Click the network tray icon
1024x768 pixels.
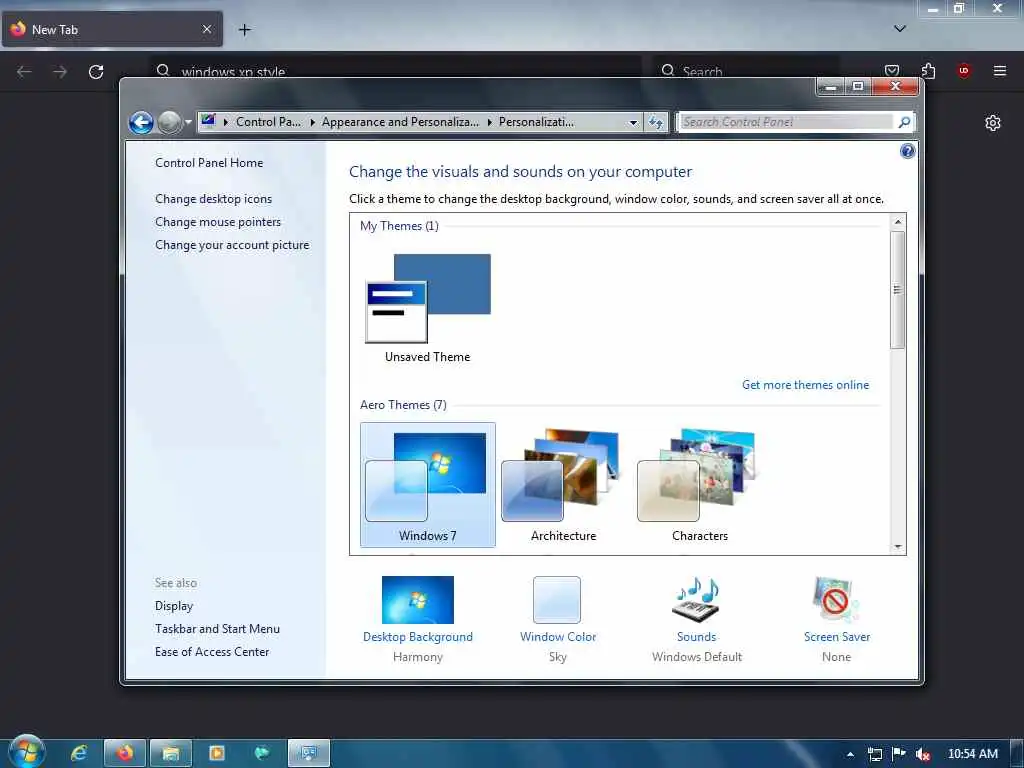coord(874,754)
